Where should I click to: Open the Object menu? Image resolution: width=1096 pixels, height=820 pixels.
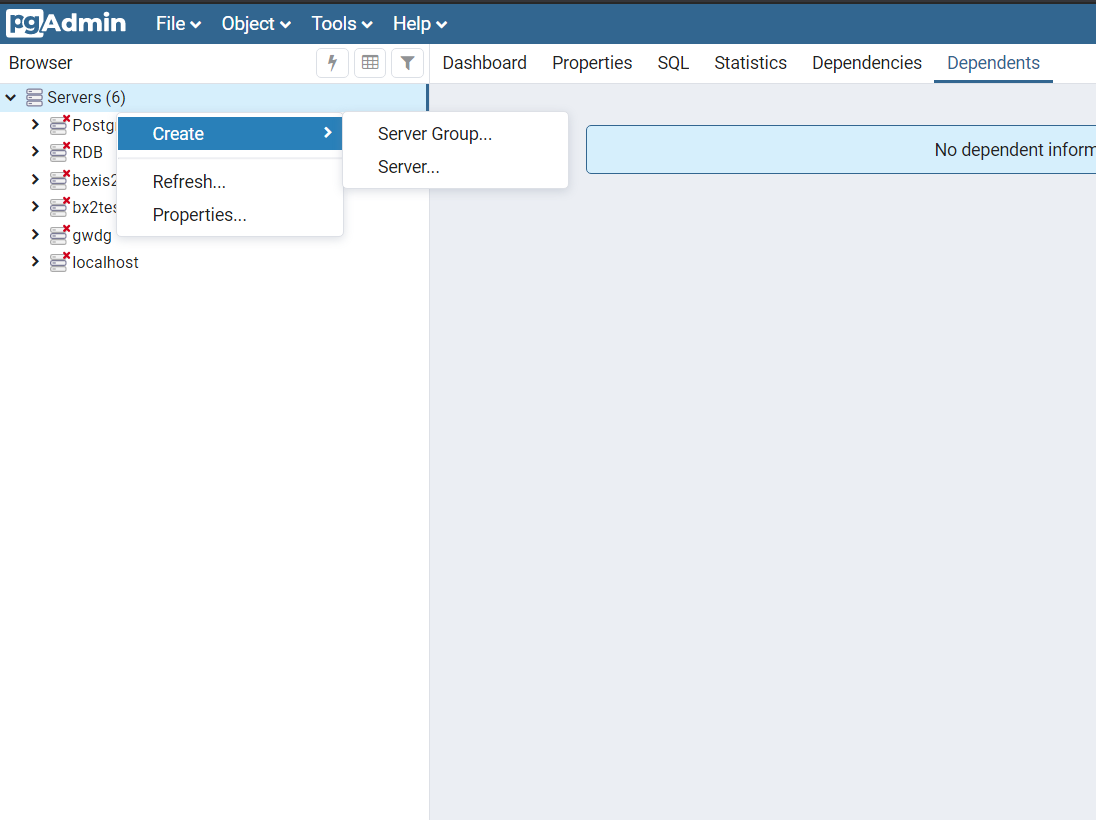click(x=256, y=24)
